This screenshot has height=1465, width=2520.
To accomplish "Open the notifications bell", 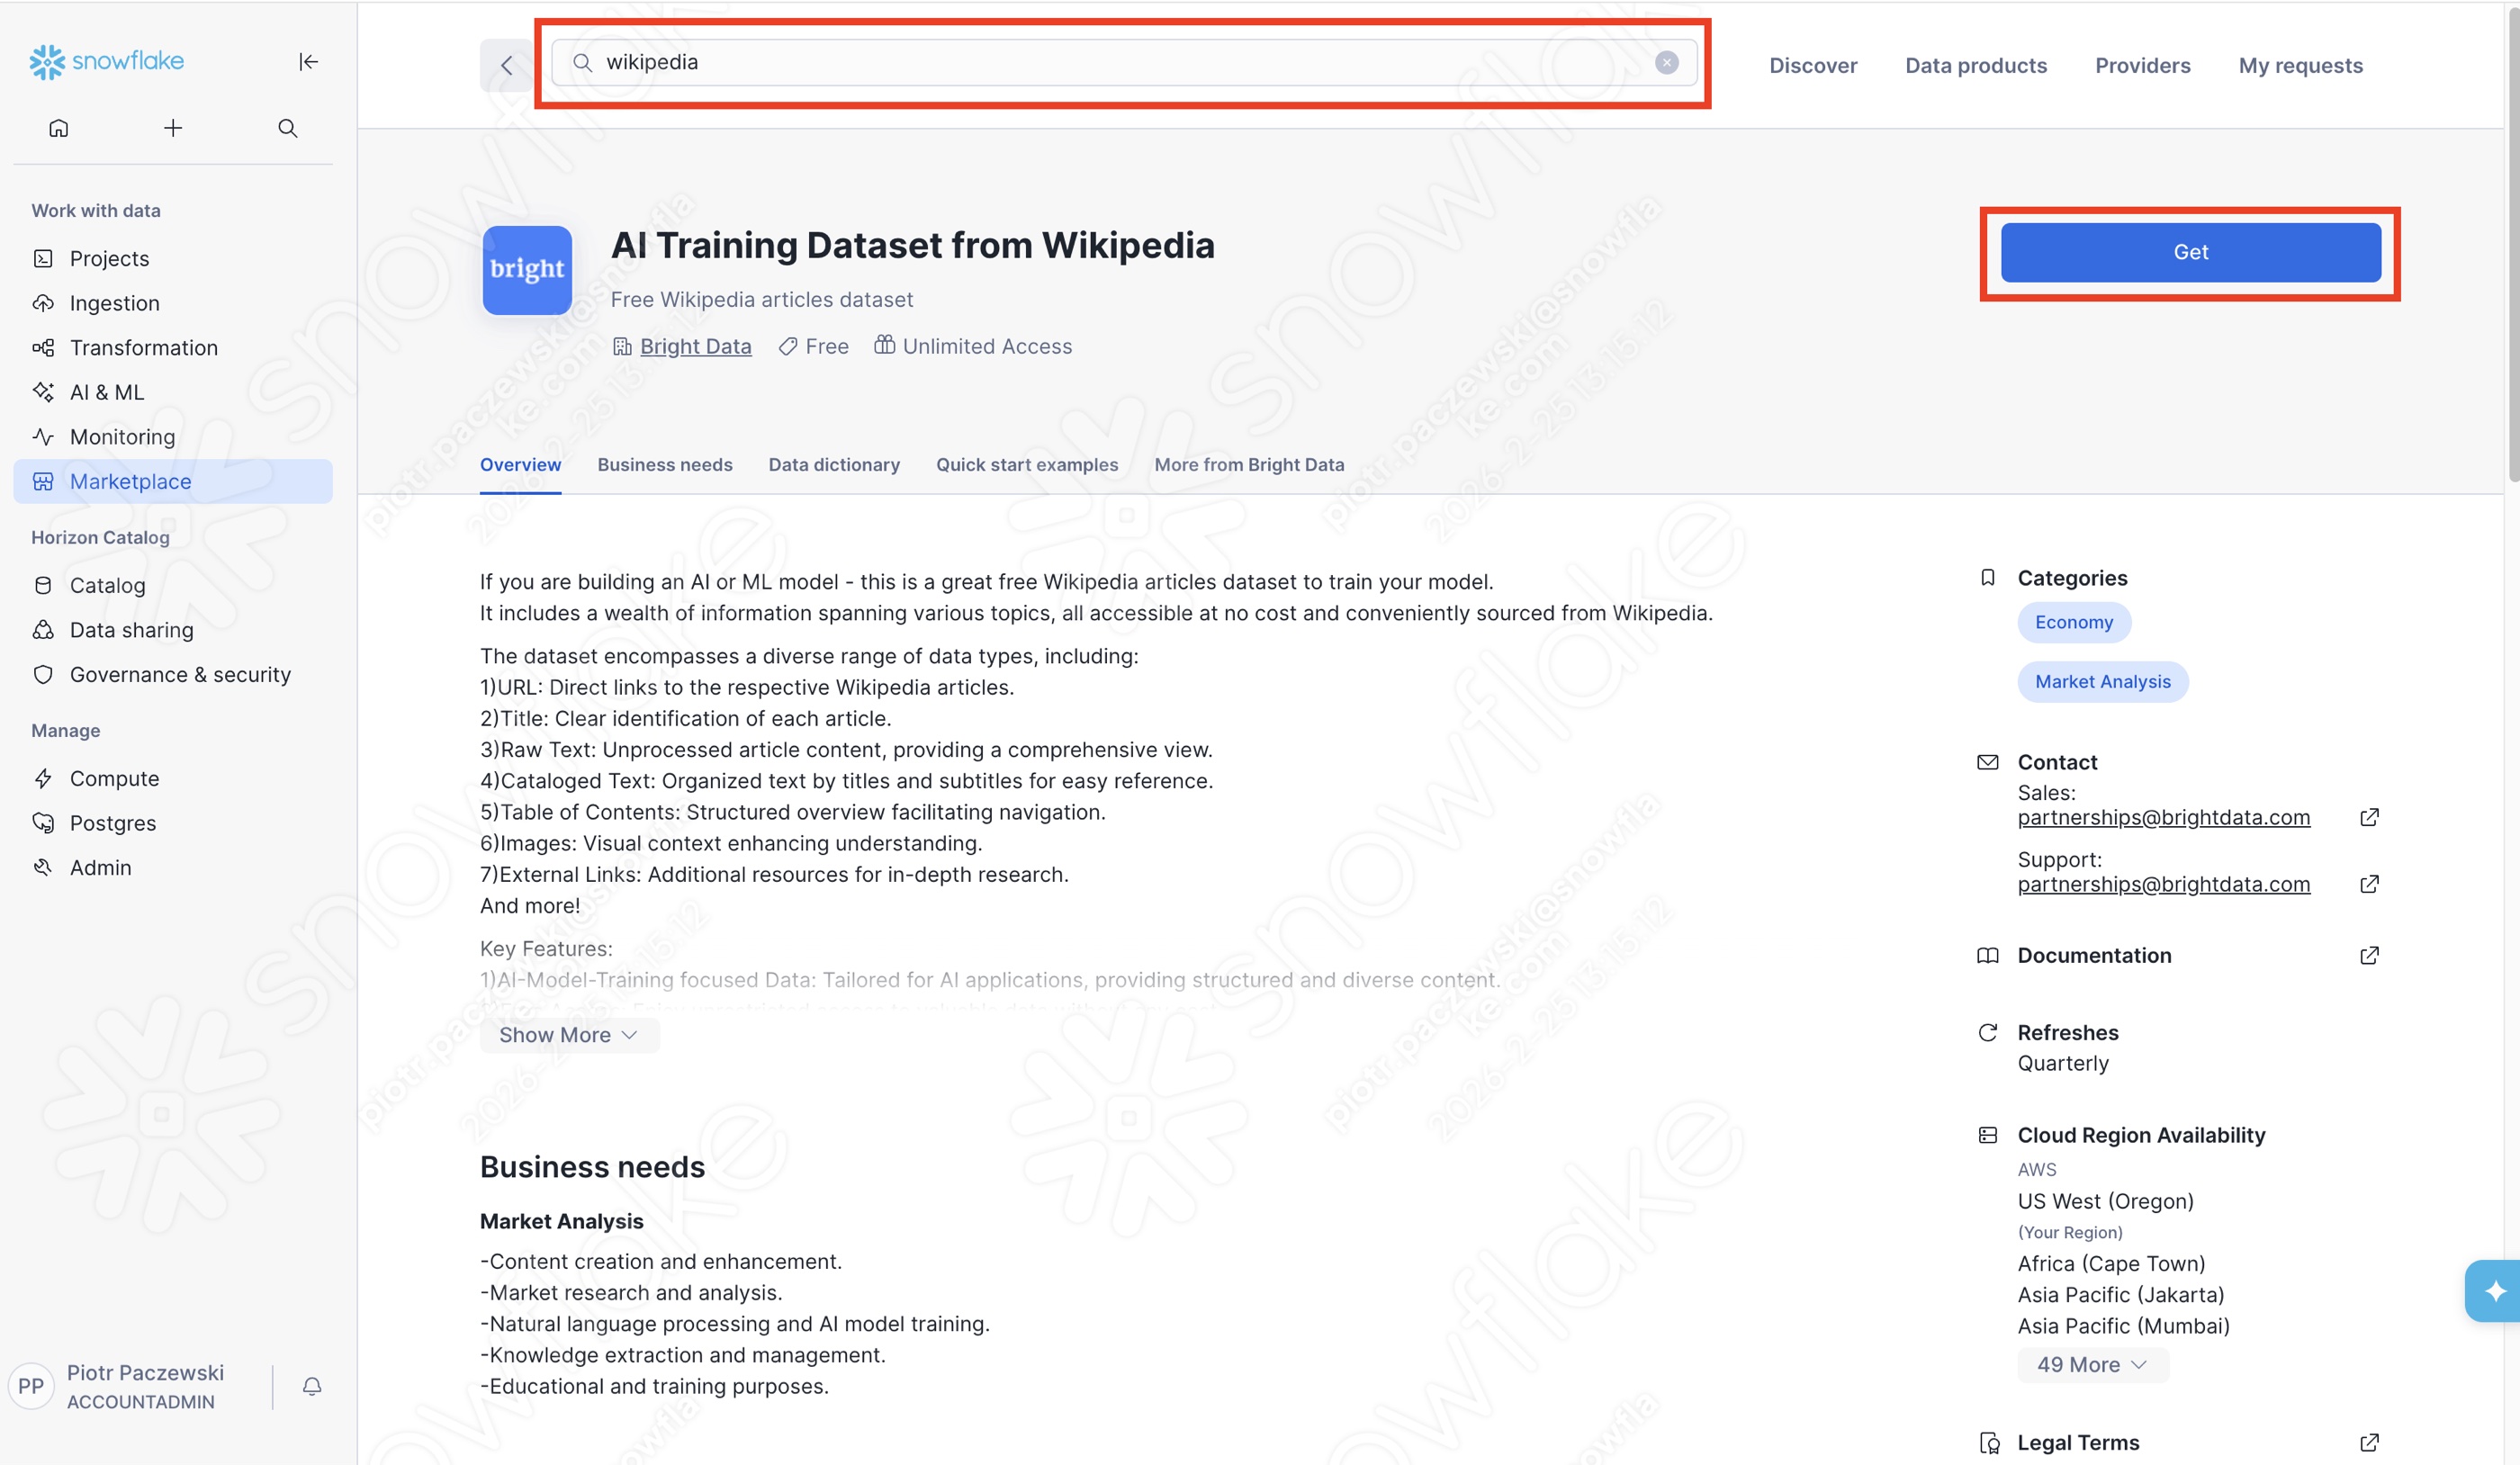I will (312, 1386).
